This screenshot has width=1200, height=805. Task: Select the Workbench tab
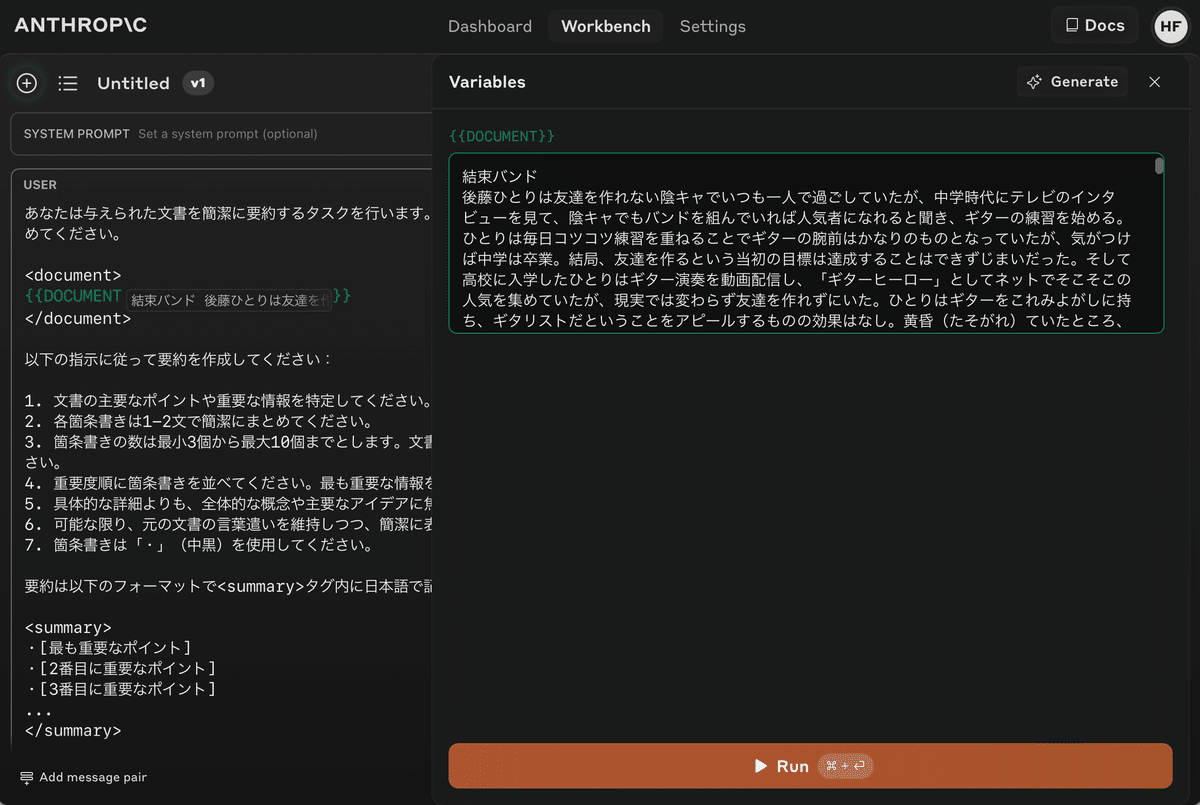click(x=605, y=26)
